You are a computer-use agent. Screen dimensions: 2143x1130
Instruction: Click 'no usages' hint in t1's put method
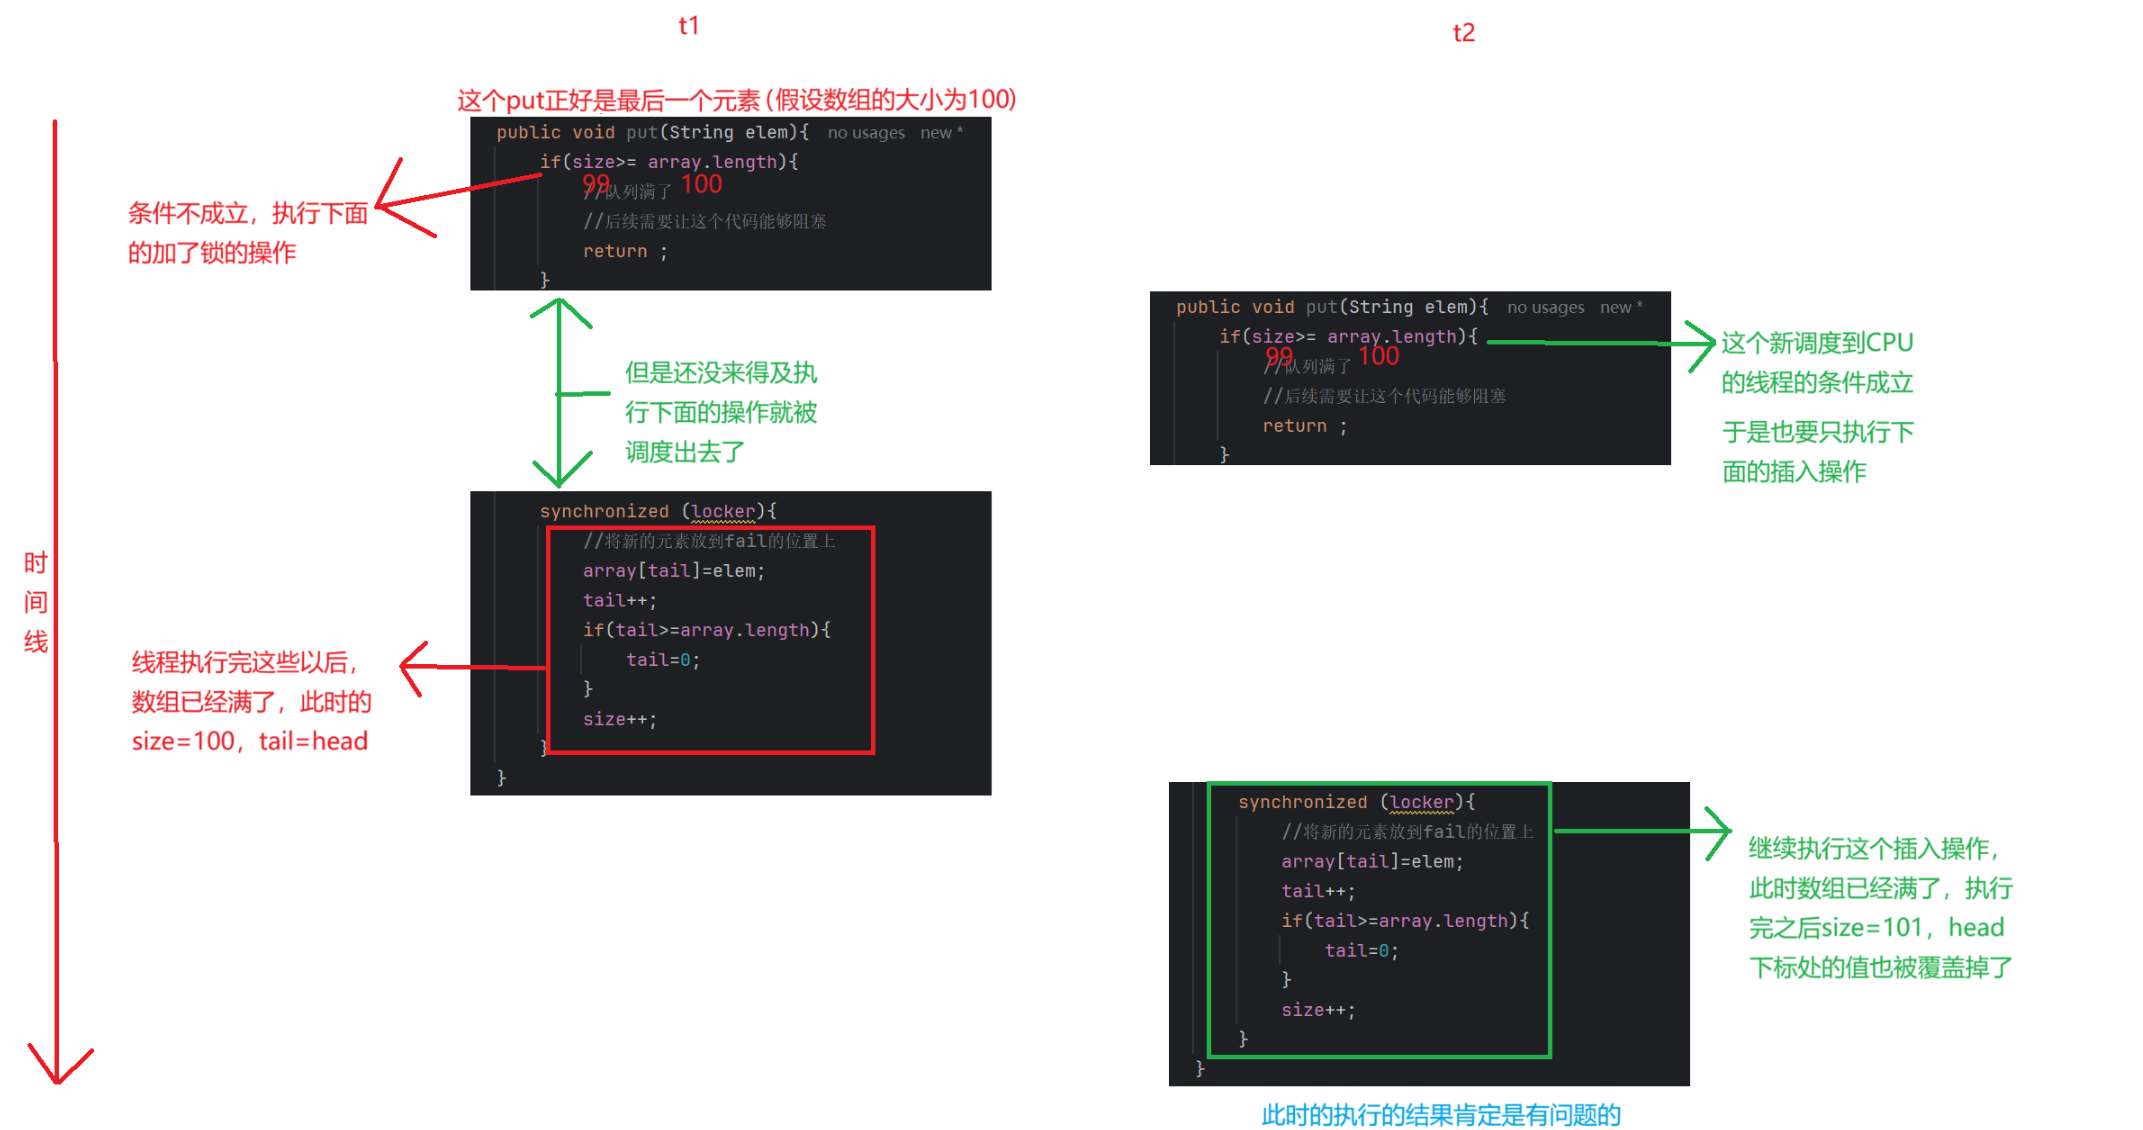[x=865, y=133]
